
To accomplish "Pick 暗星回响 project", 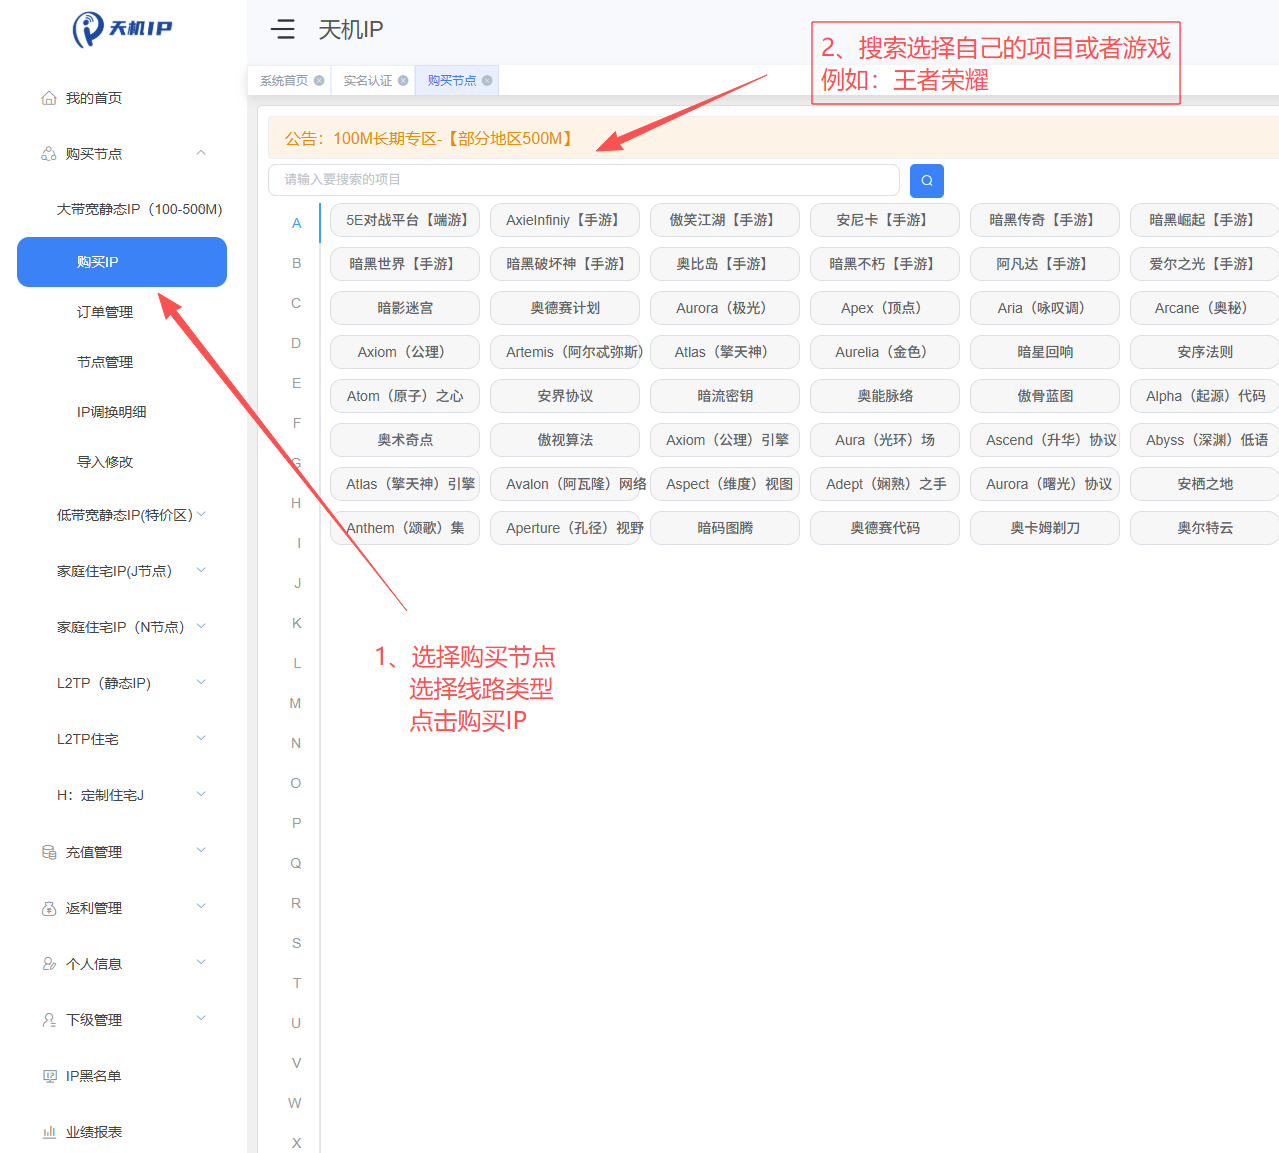I will point(1045,352).
